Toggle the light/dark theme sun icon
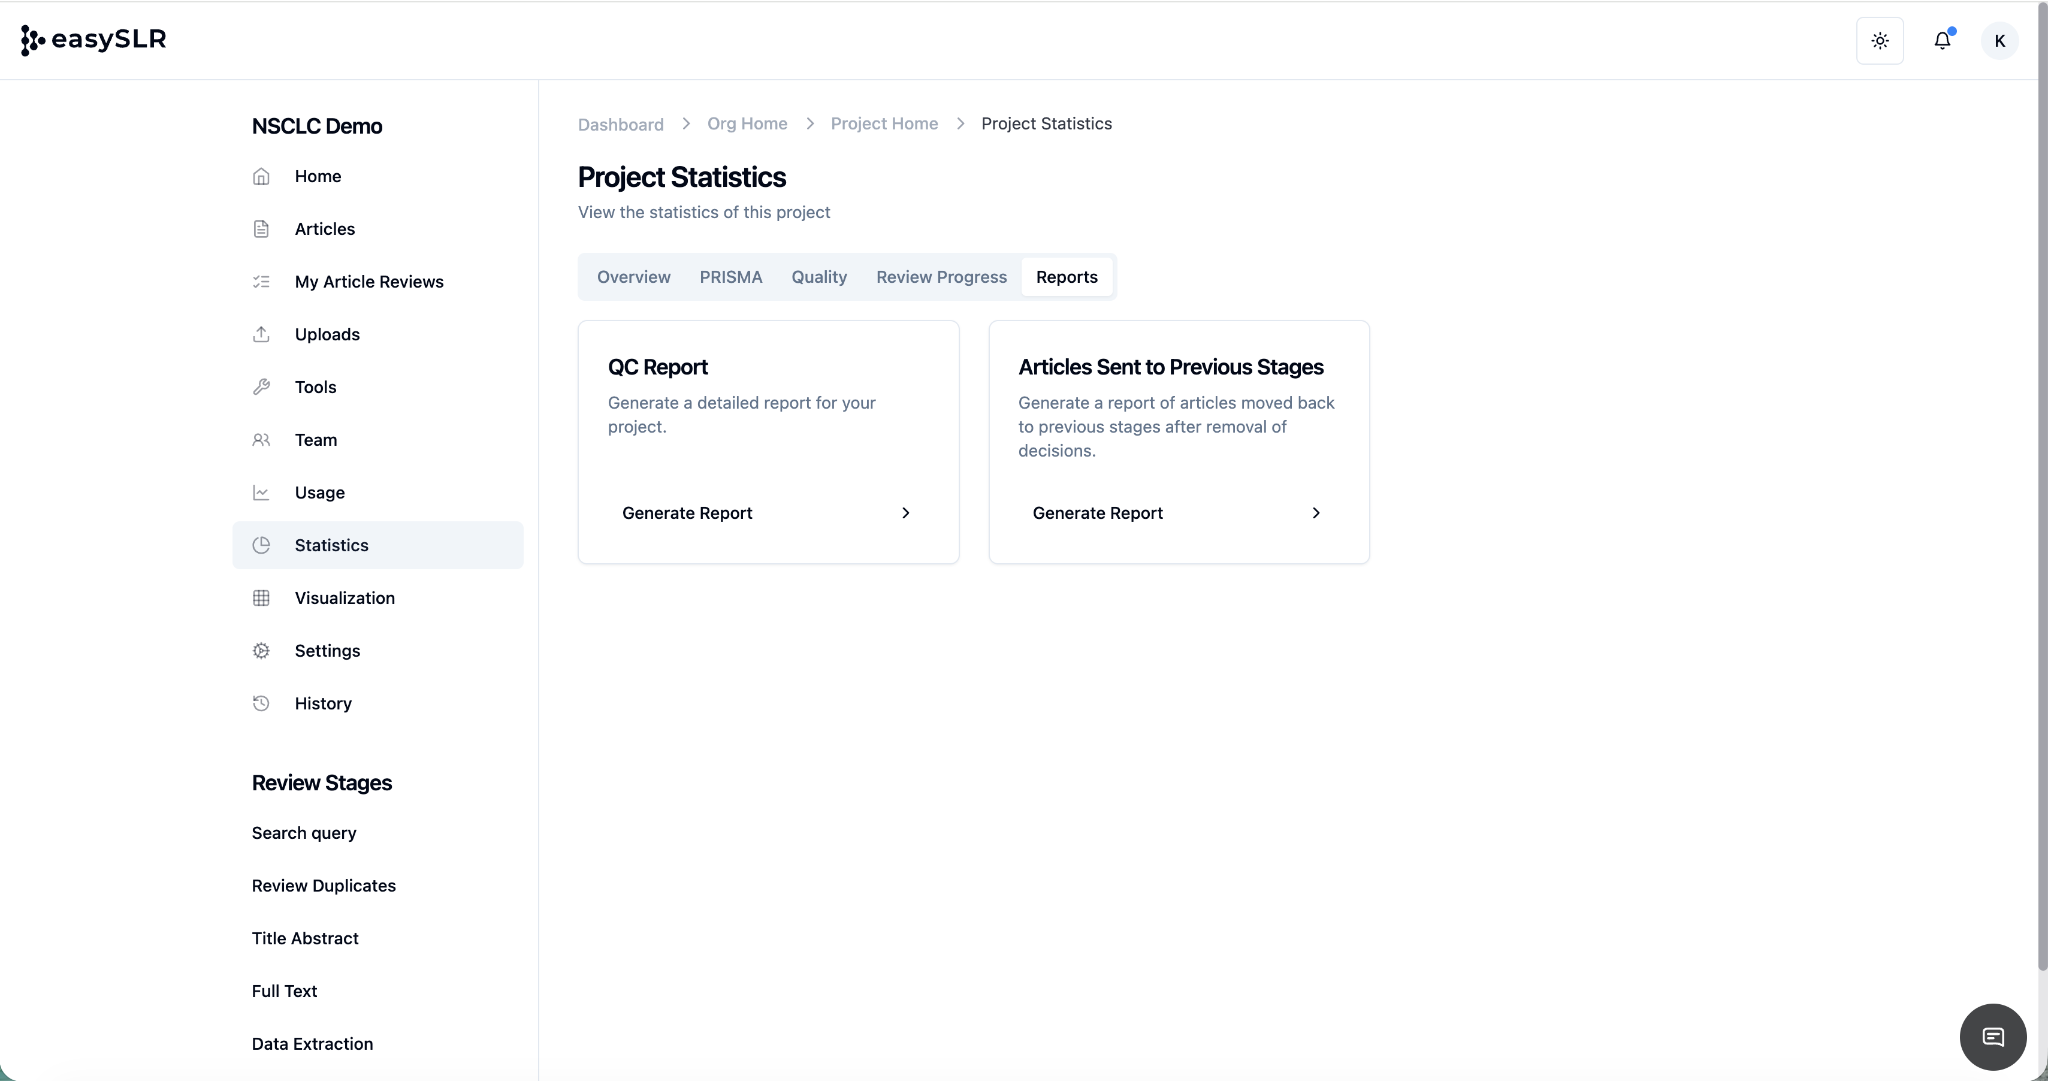 [x=1880, y=41]
